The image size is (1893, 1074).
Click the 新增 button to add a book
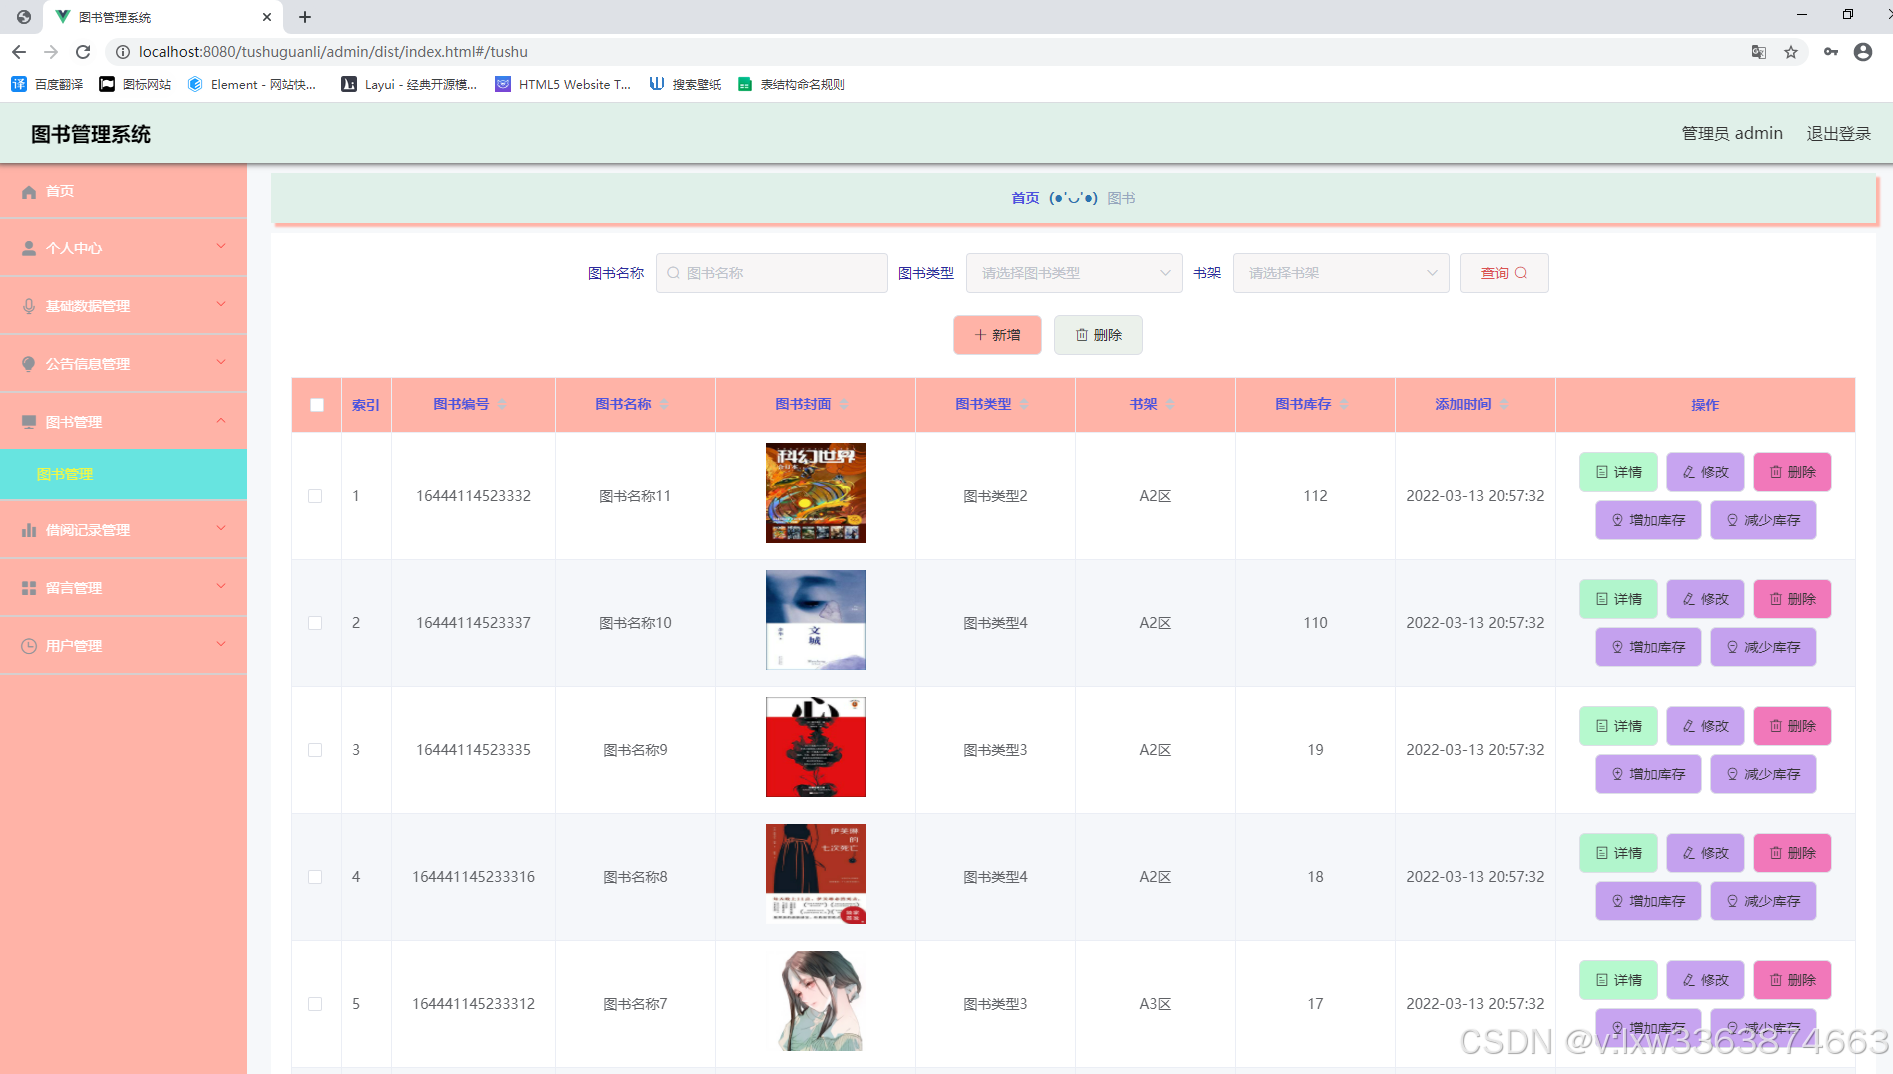[996, 335]
